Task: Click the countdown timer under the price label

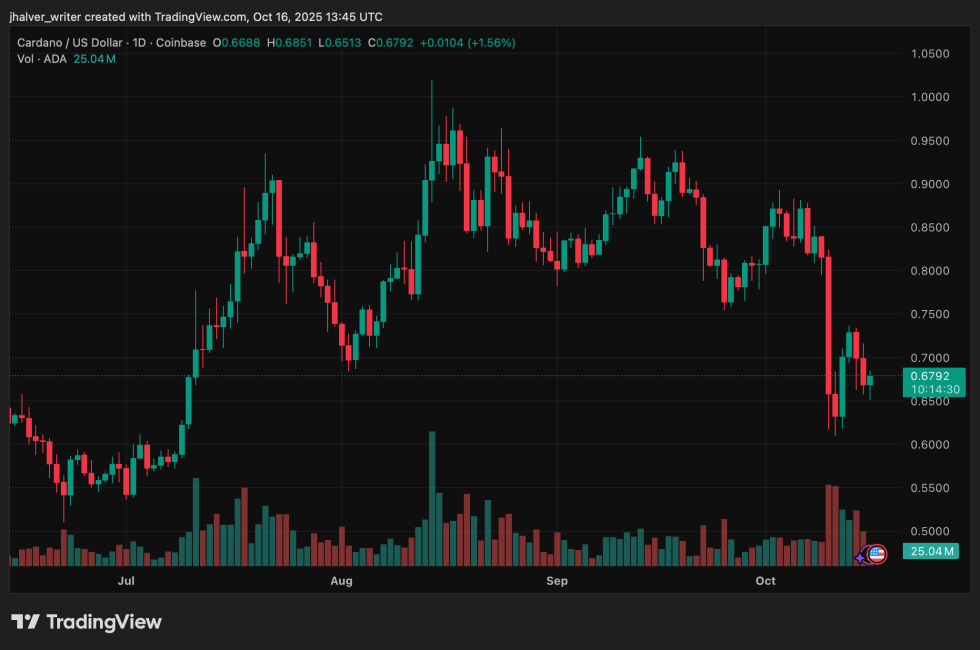Action: pos(932,388)
